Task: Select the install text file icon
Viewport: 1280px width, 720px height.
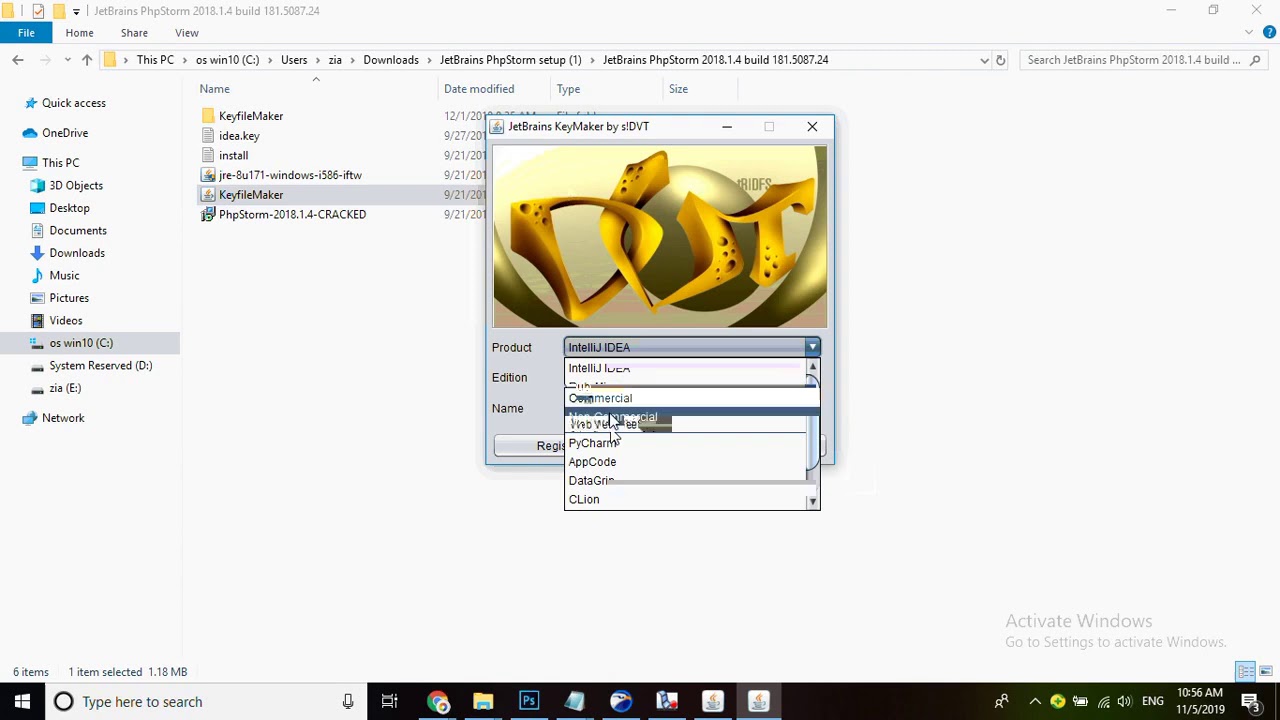Action: [x=208, y=155]
